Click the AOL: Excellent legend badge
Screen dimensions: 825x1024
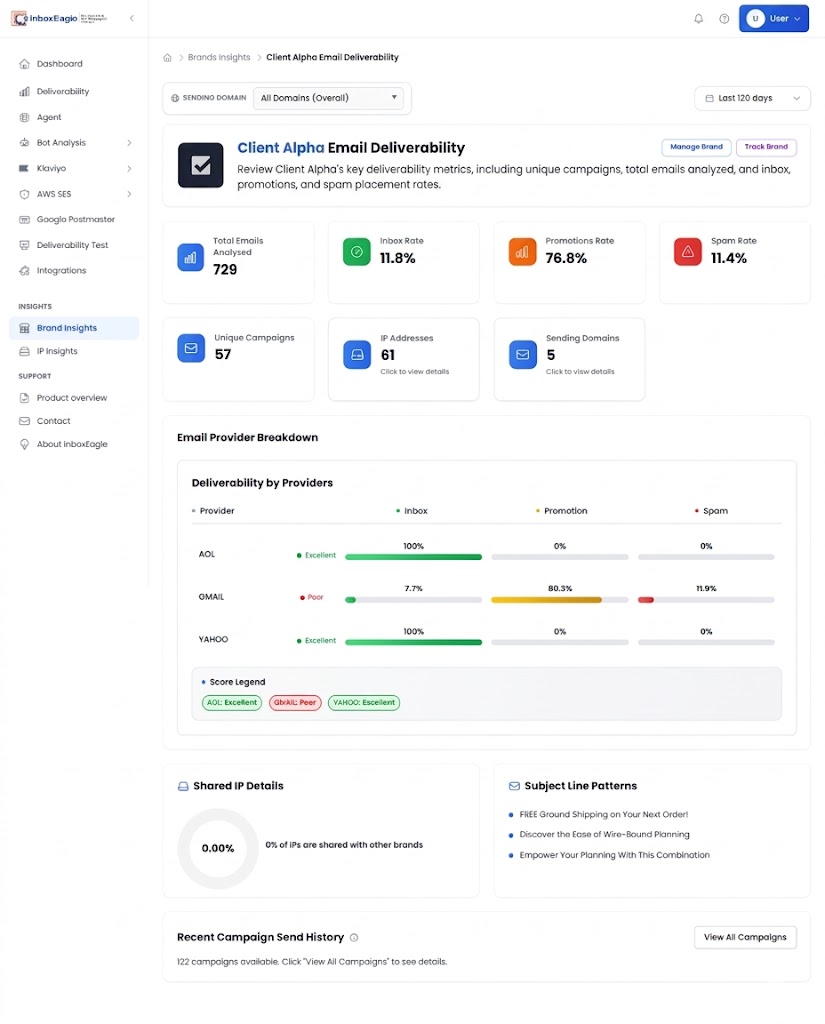[x=232, y=703]
